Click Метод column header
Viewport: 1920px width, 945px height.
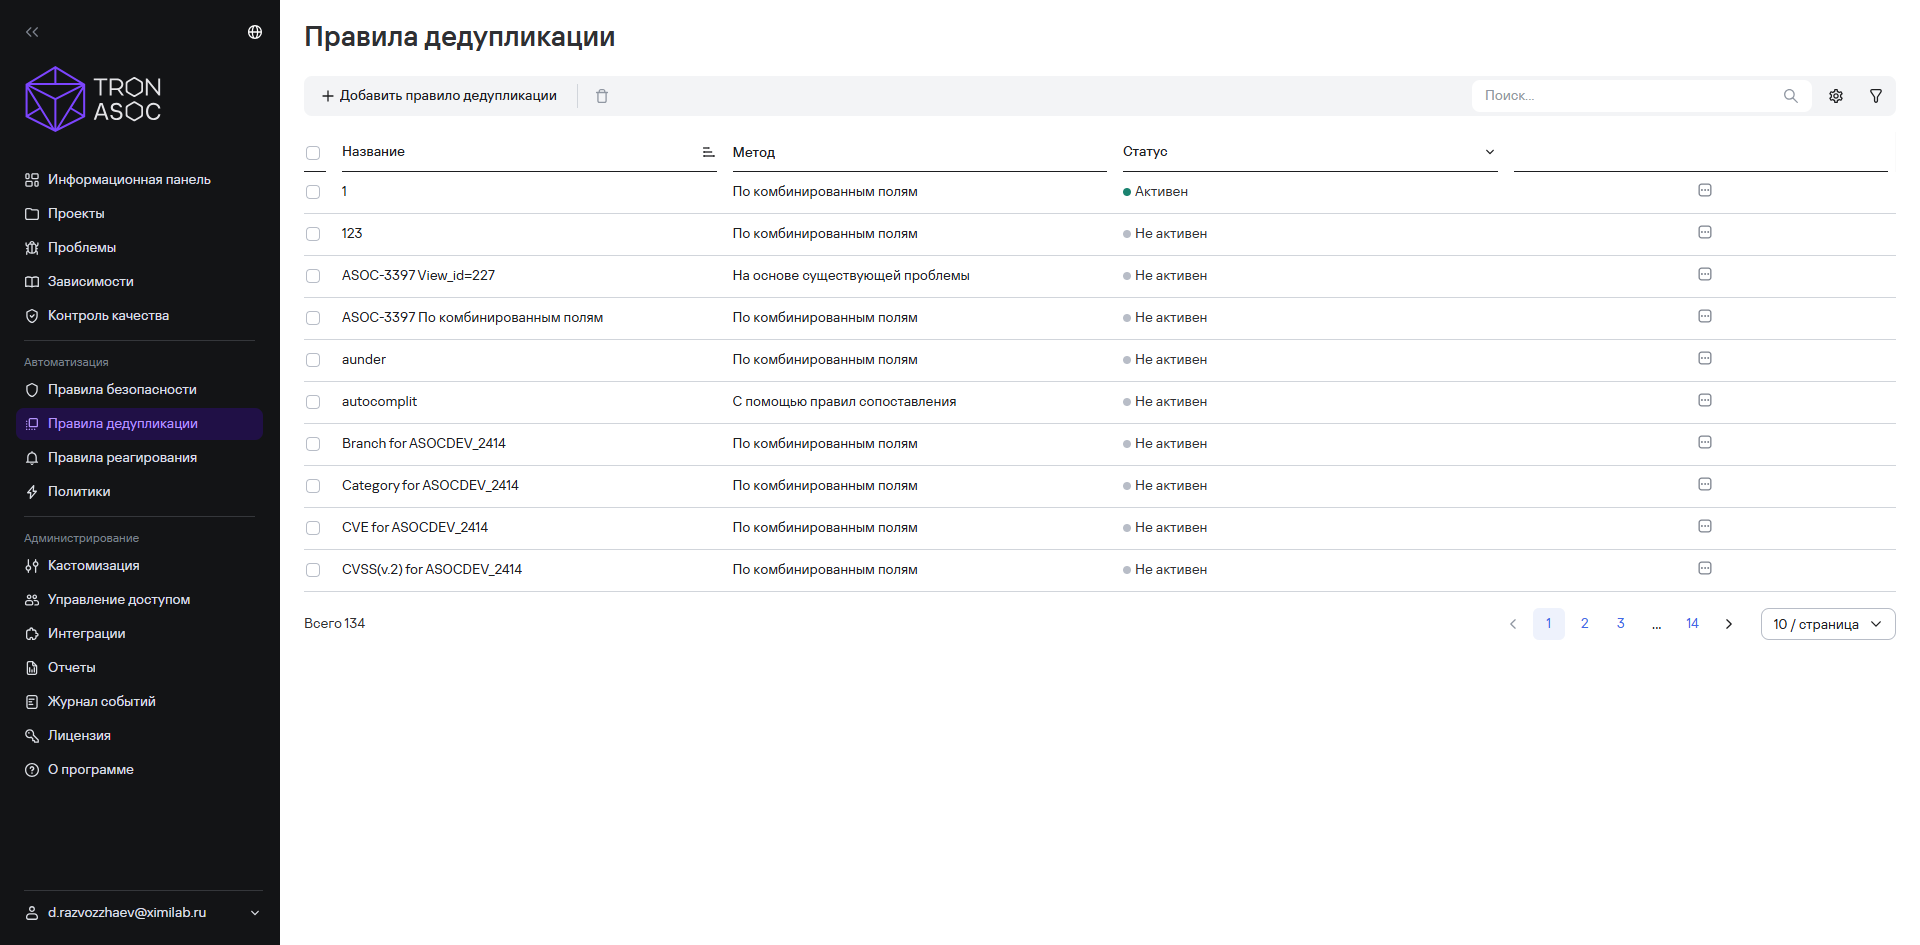(754, 153)
